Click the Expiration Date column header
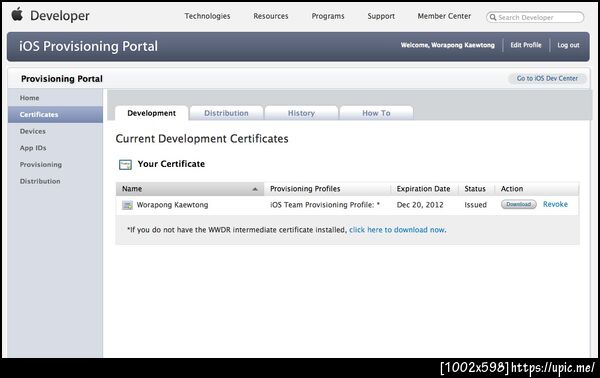Screen dimensions: 600x378 coord(423,189)
